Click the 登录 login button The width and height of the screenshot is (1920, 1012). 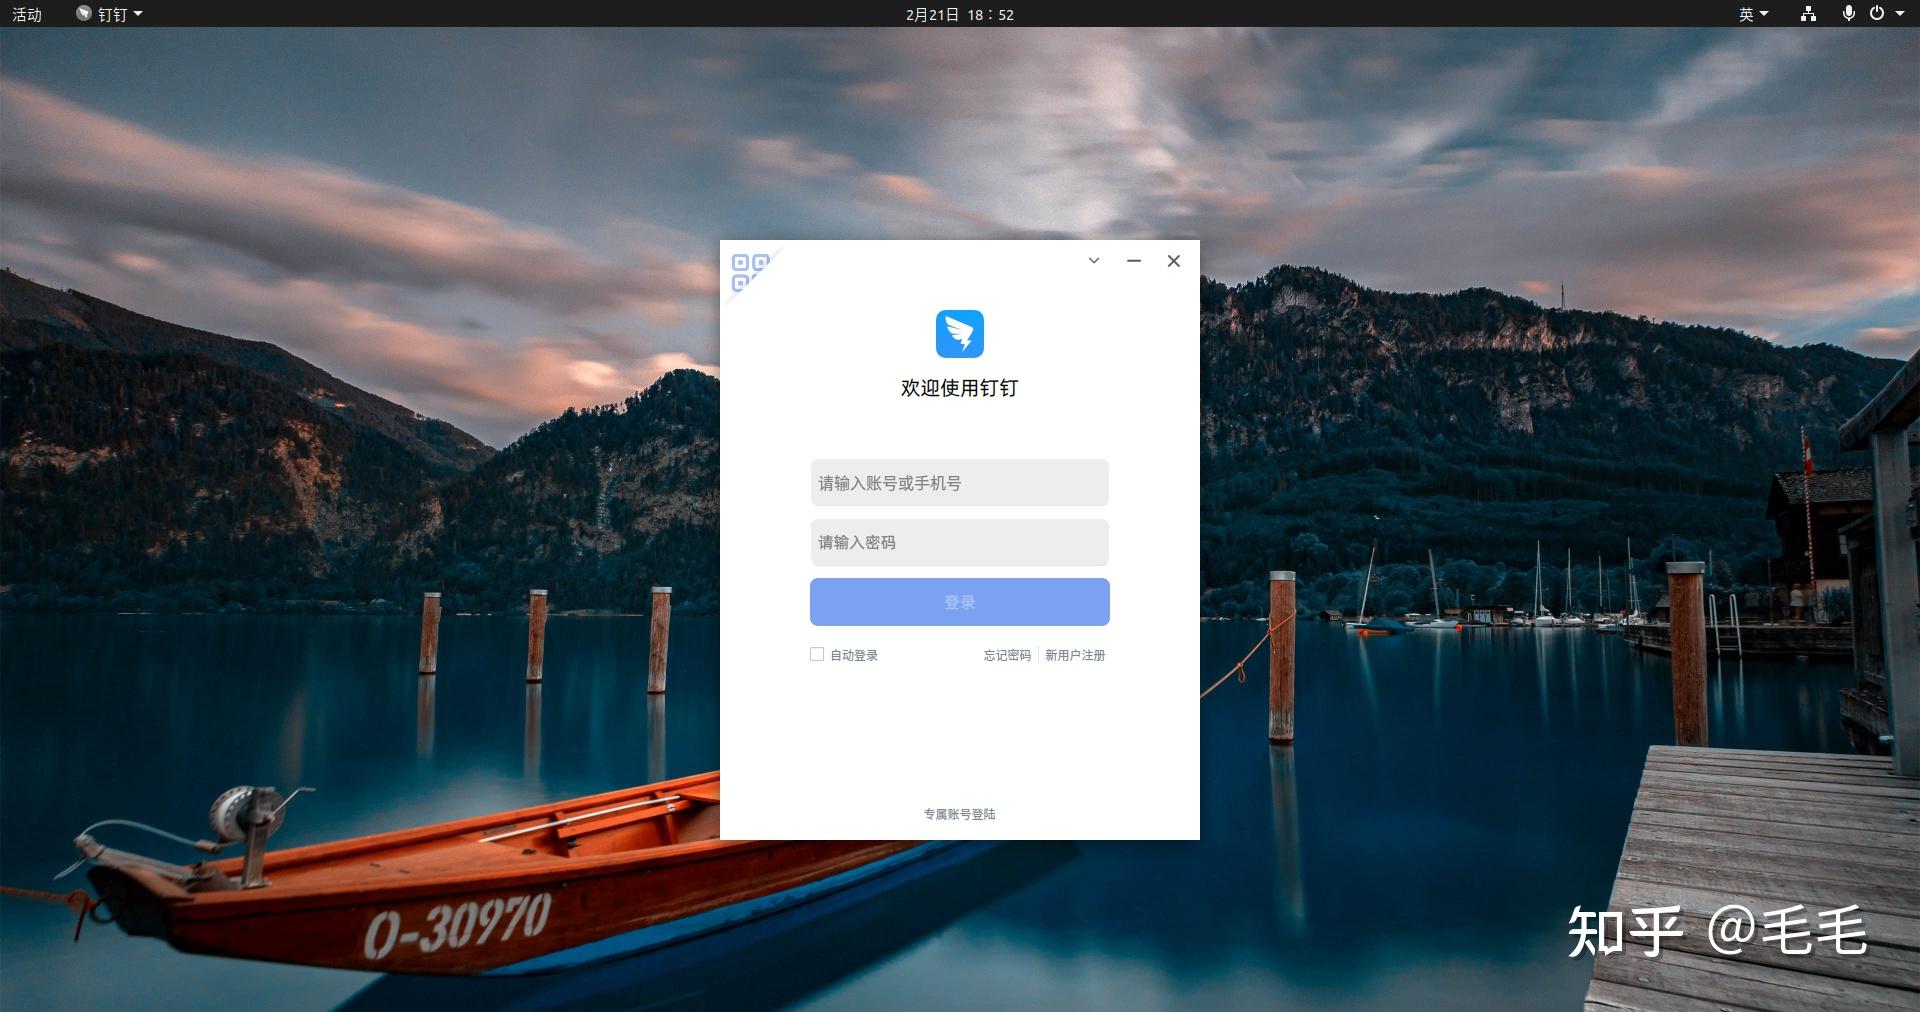point(959,601)
